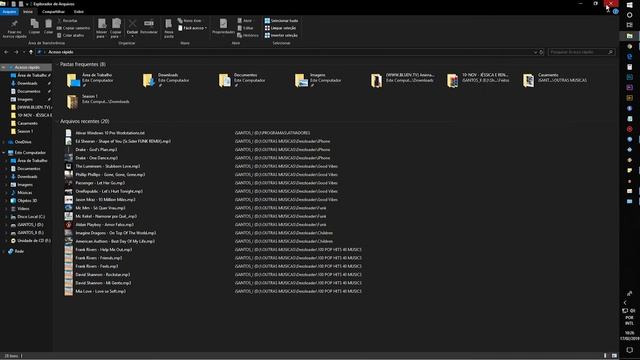640x360 pixels.
Task: Select Casamento under Acesso rápido sidebar
Action: click(x=27, y=123)
